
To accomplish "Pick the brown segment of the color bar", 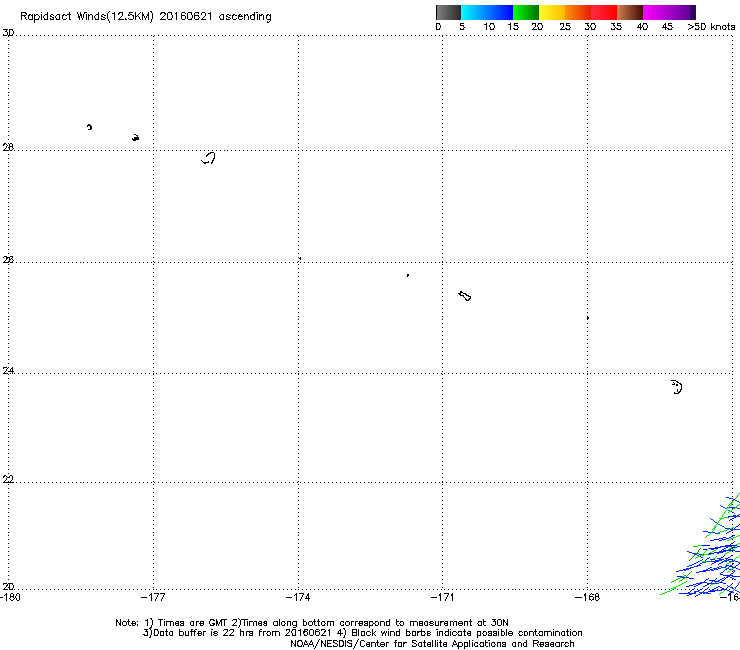I will point(630,12).
